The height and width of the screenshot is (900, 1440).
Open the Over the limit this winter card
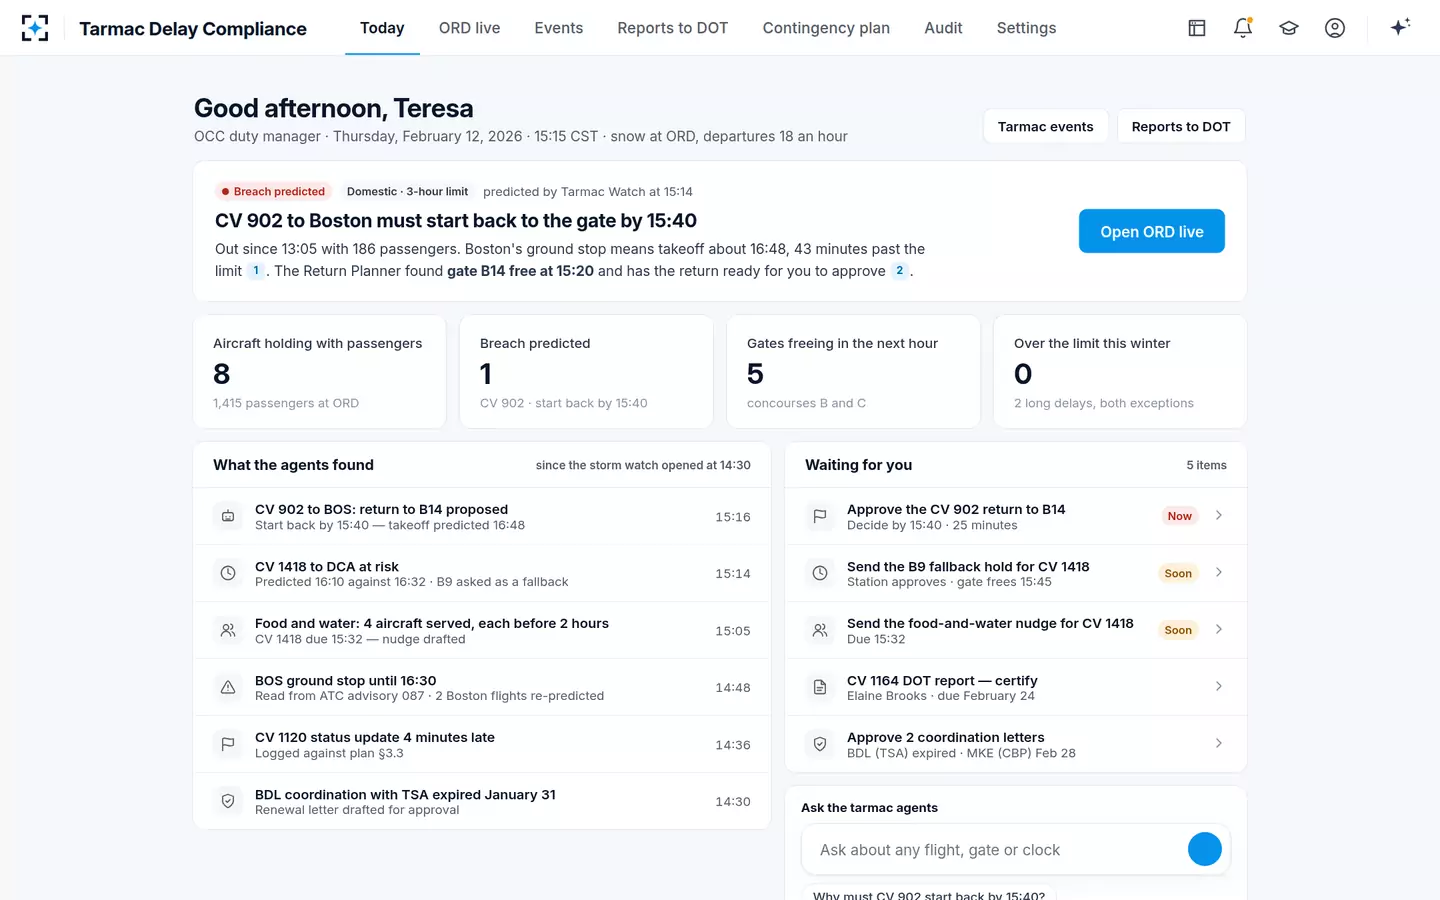click(1120, 372)
